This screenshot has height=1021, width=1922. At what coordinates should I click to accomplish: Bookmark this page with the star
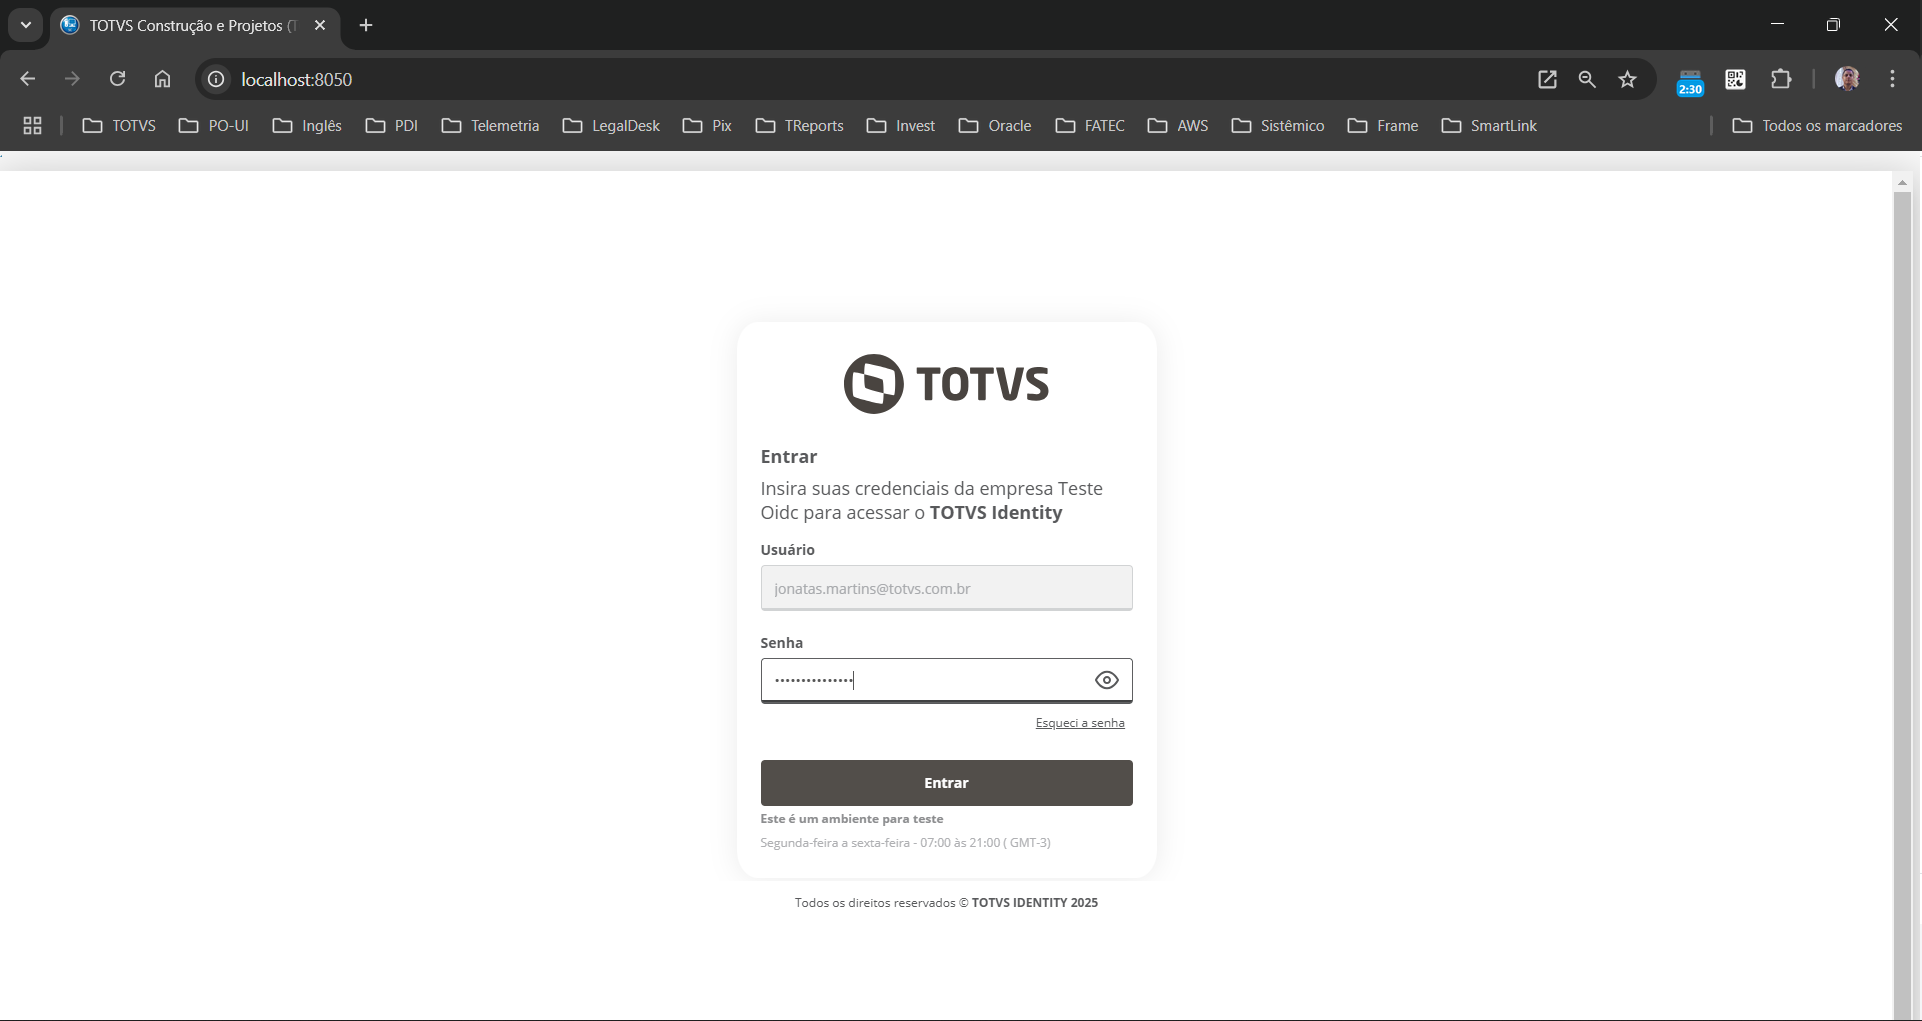click(1628, 79)
